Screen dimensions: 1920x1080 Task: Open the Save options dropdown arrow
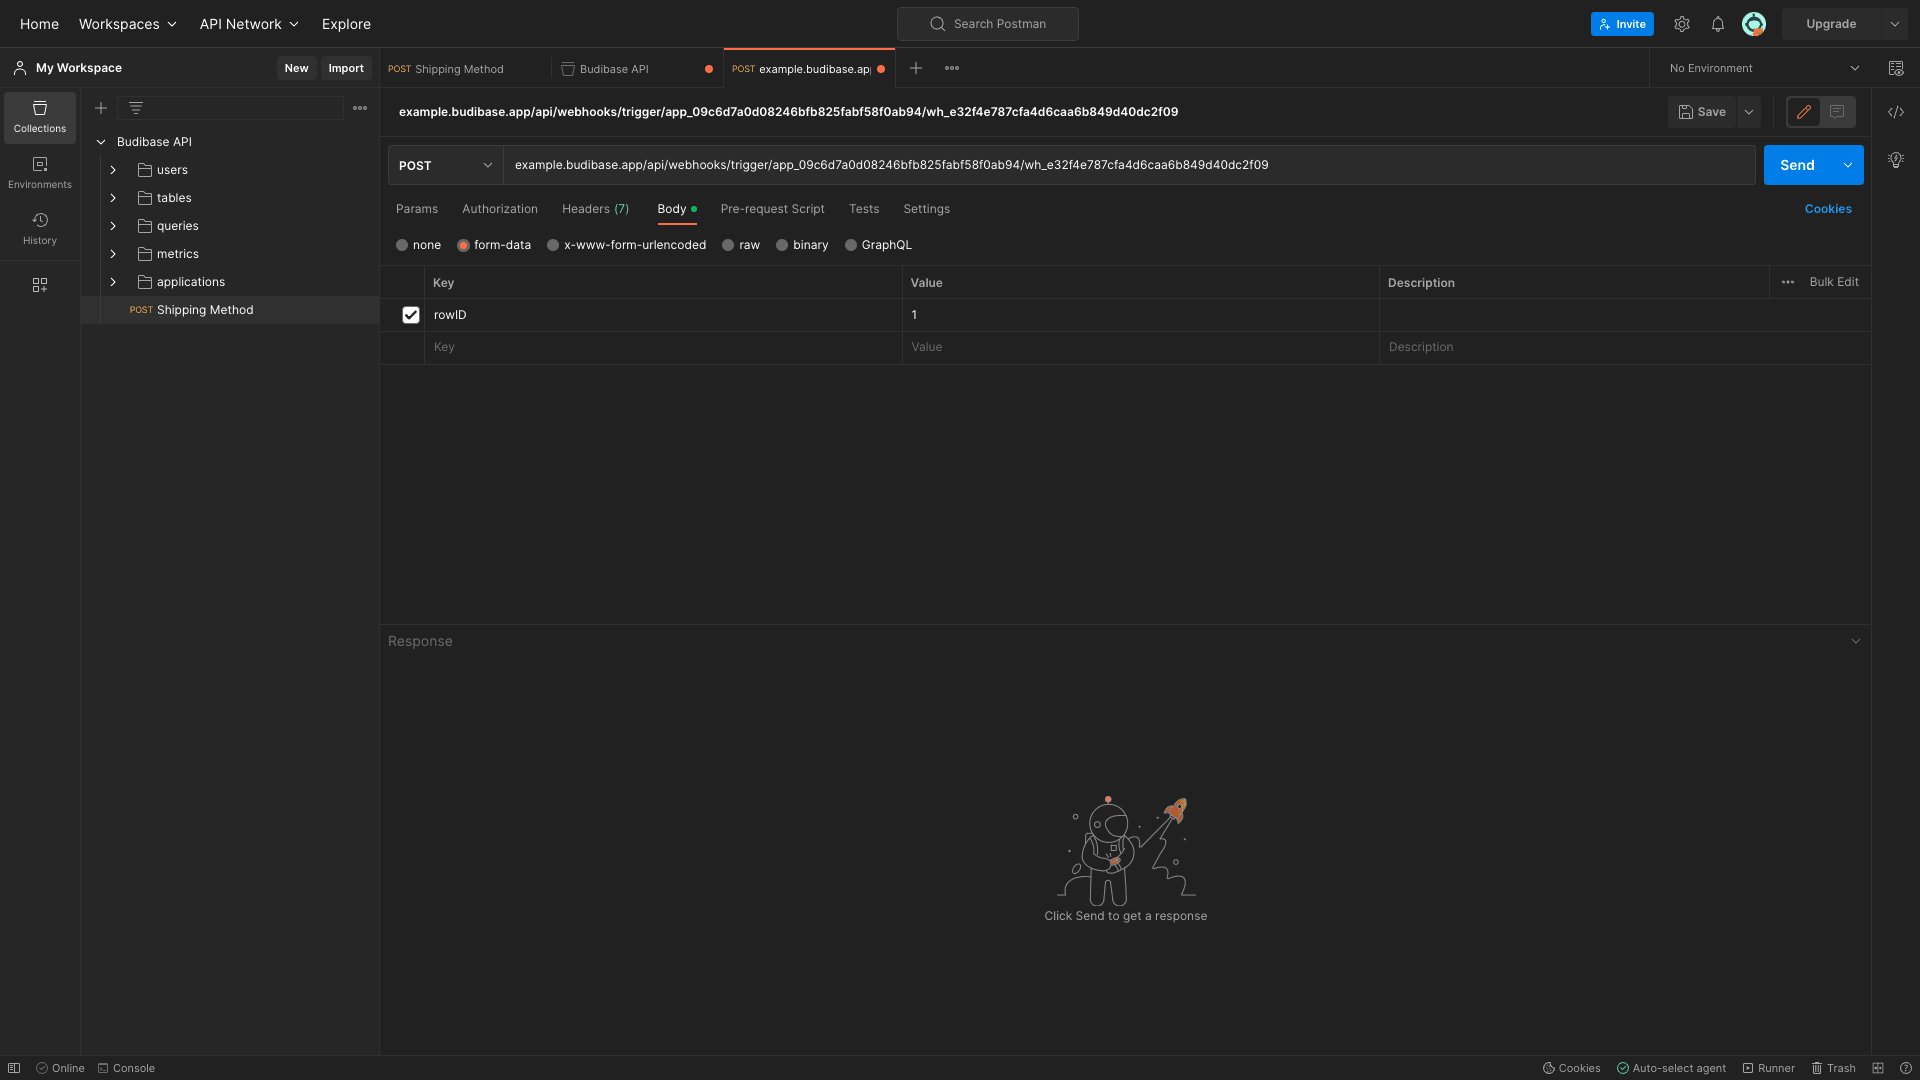(1749, 112)
